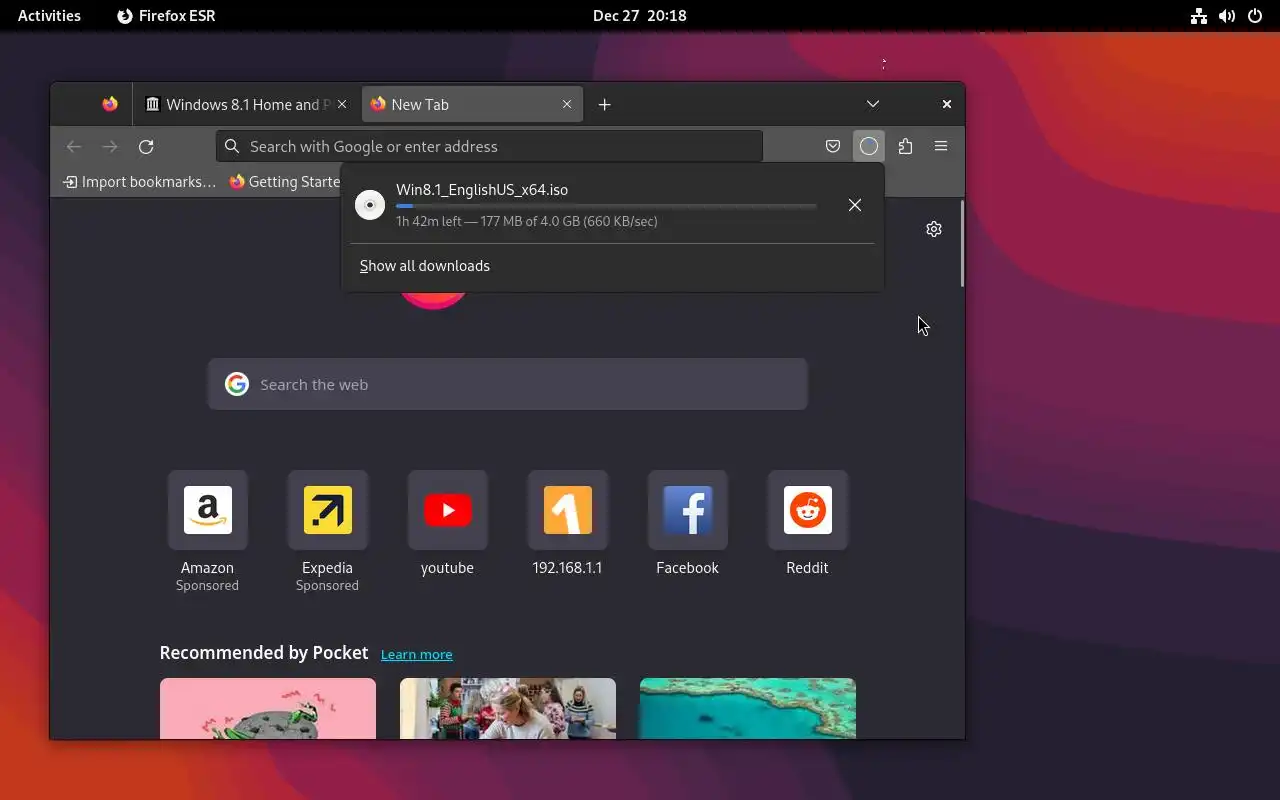The image size is (1280, 800).
Task: Click the power icon in top bar
Action: (1255, 15)
